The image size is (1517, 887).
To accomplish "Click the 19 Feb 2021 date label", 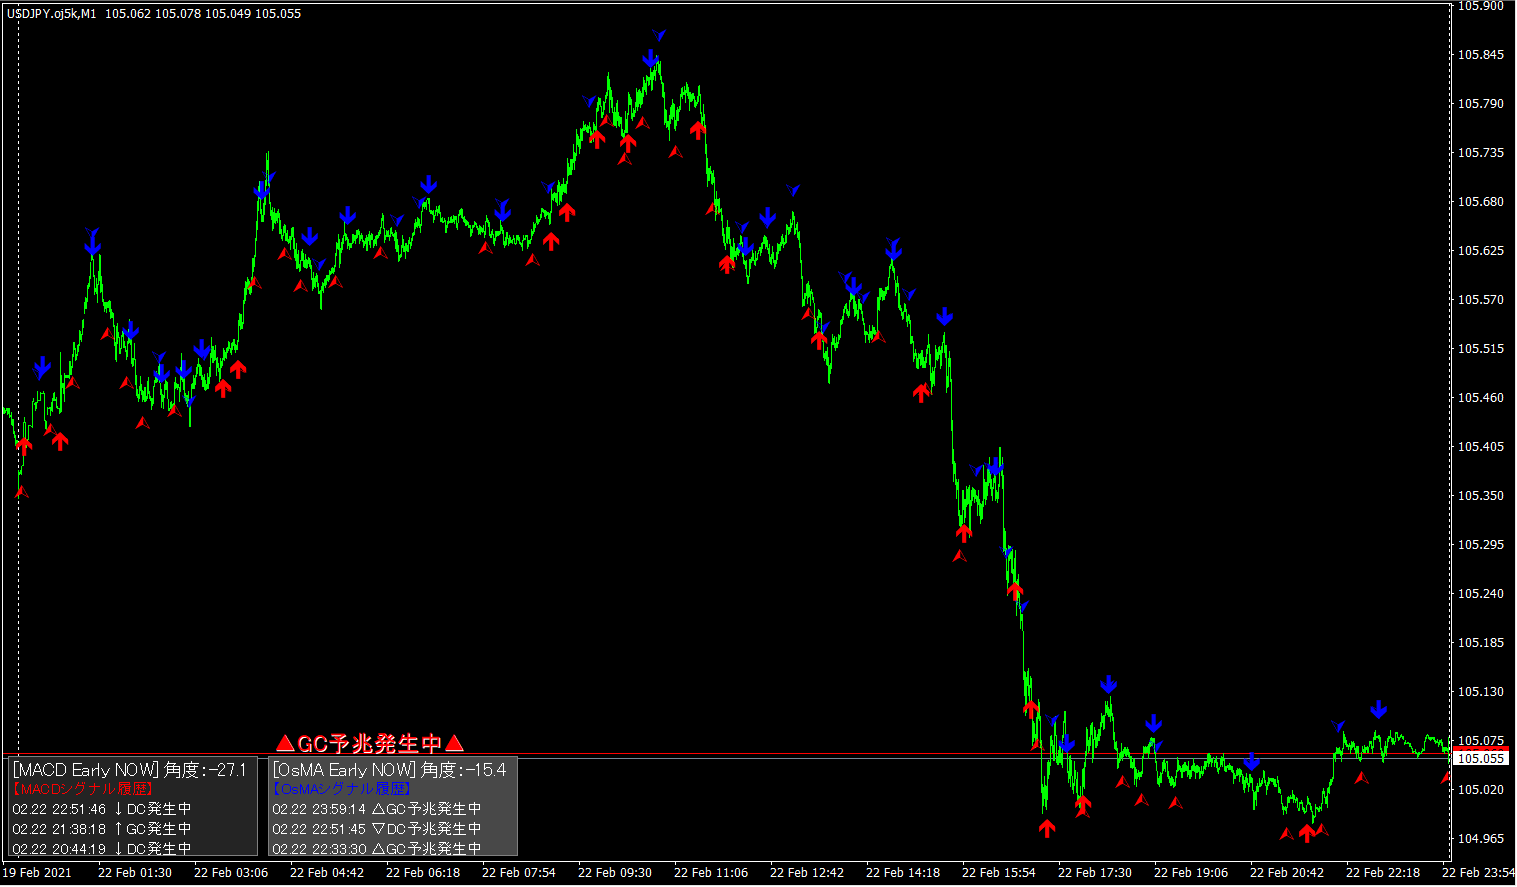I will click(x=38, y=873).
